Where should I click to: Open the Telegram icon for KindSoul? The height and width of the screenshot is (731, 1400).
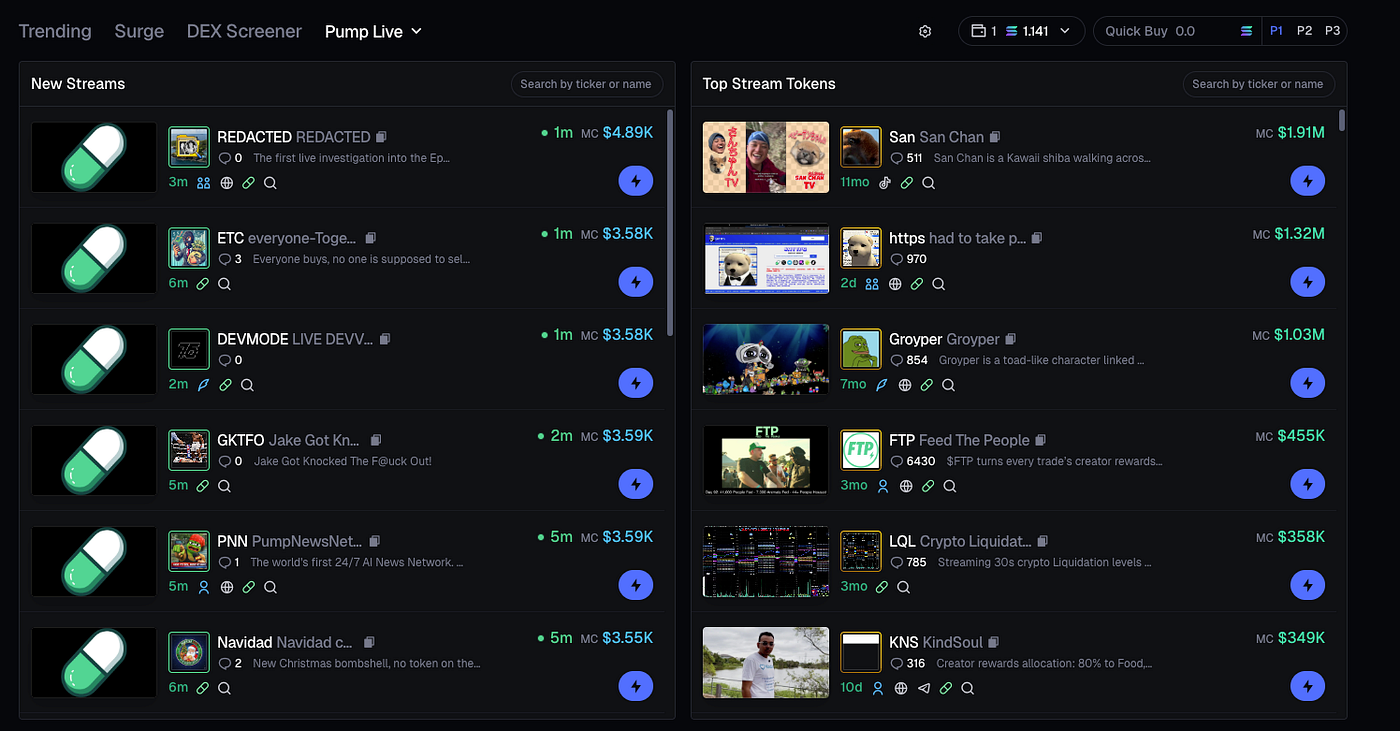click(x=924, y=688)
